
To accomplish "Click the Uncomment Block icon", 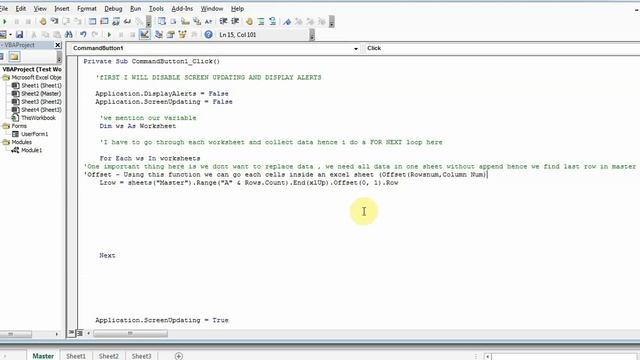I will point(272,21).
